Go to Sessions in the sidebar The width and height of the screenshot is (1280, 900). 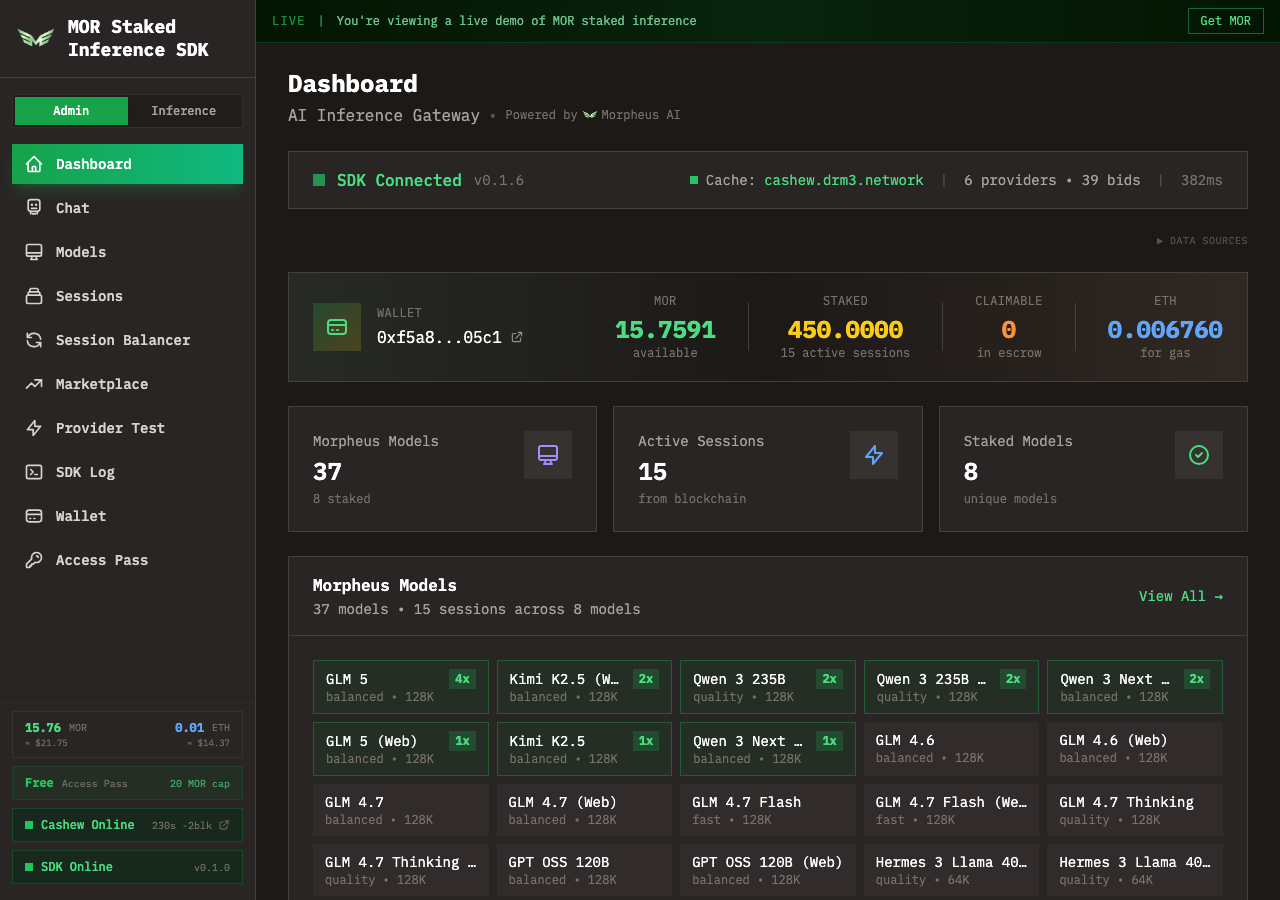pos(89,296)
